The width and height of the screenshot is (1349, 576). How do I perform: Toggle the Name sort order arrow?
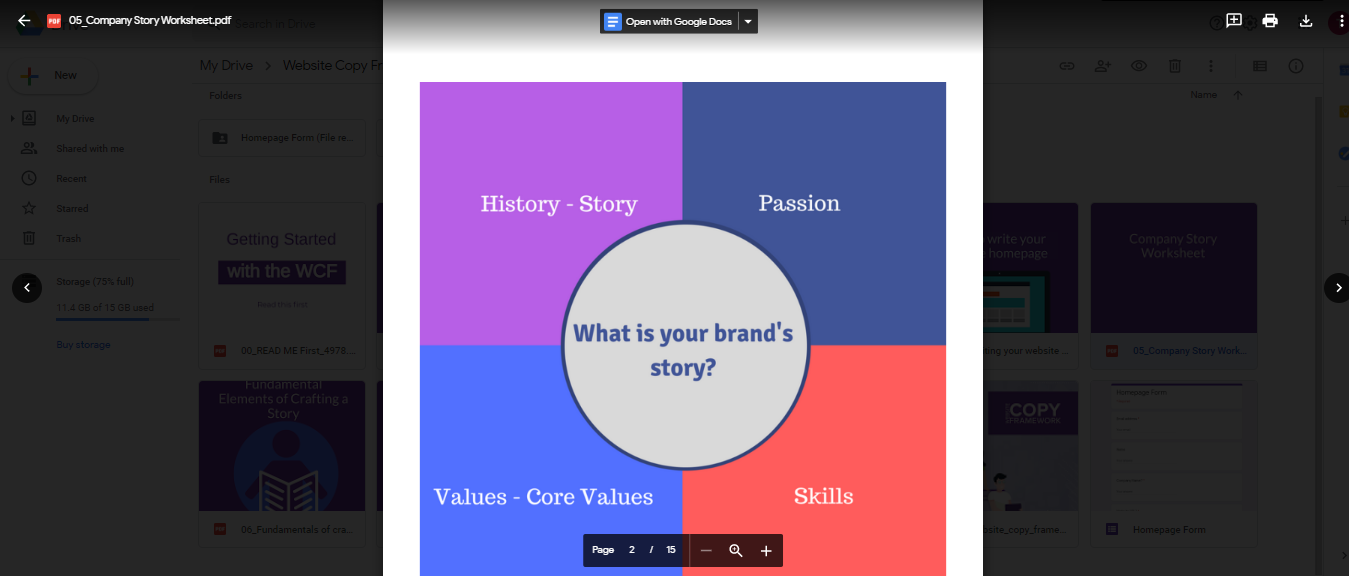(x=1237, y=94)
